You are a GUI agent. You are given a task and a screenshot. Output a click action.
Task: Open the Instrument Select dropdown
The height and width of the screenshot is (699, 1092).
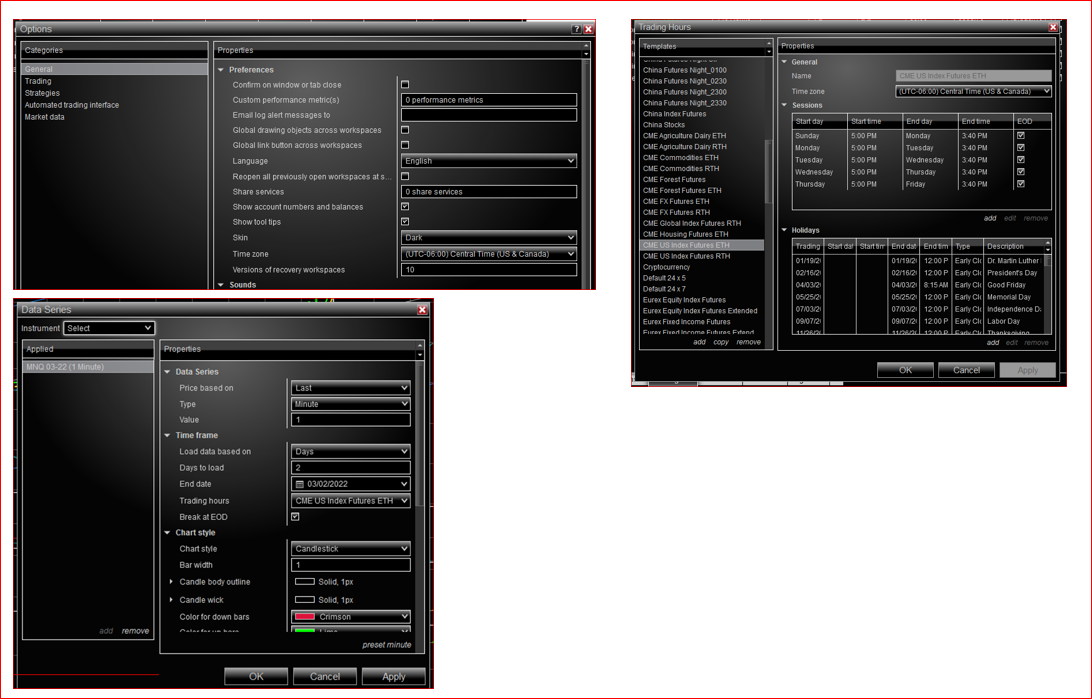pyautogui.click(x=109, y=328)
